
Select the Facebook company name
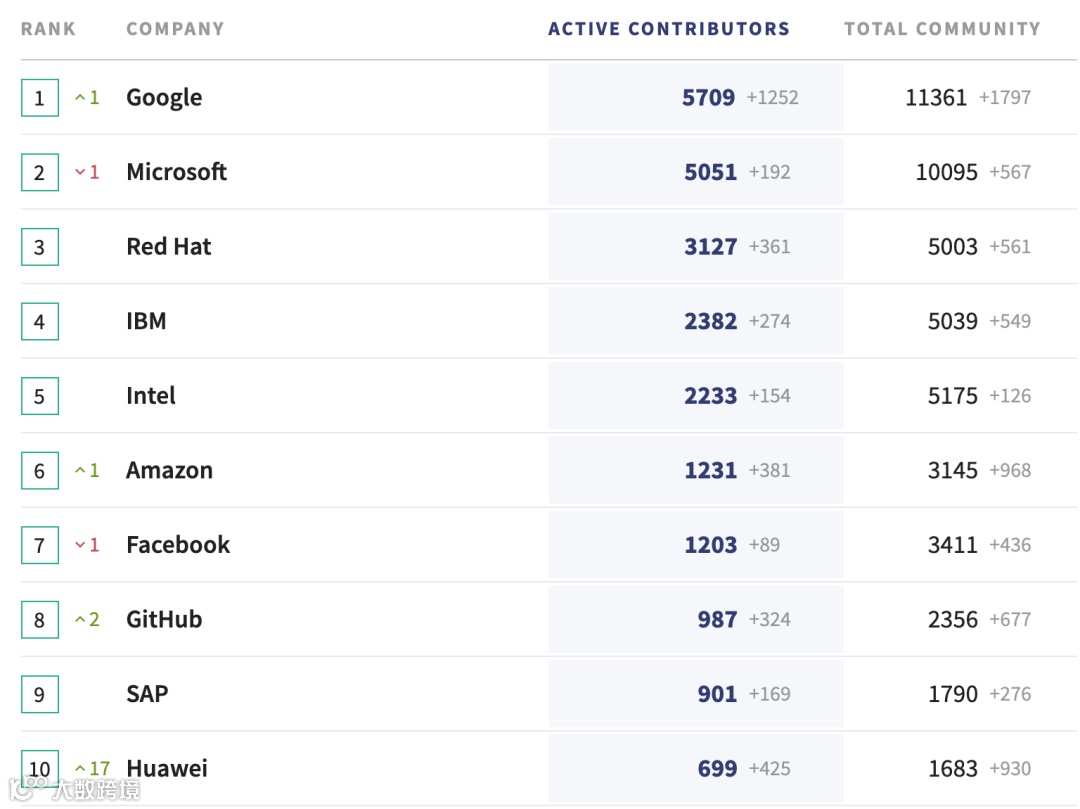(x=178, y=545)
